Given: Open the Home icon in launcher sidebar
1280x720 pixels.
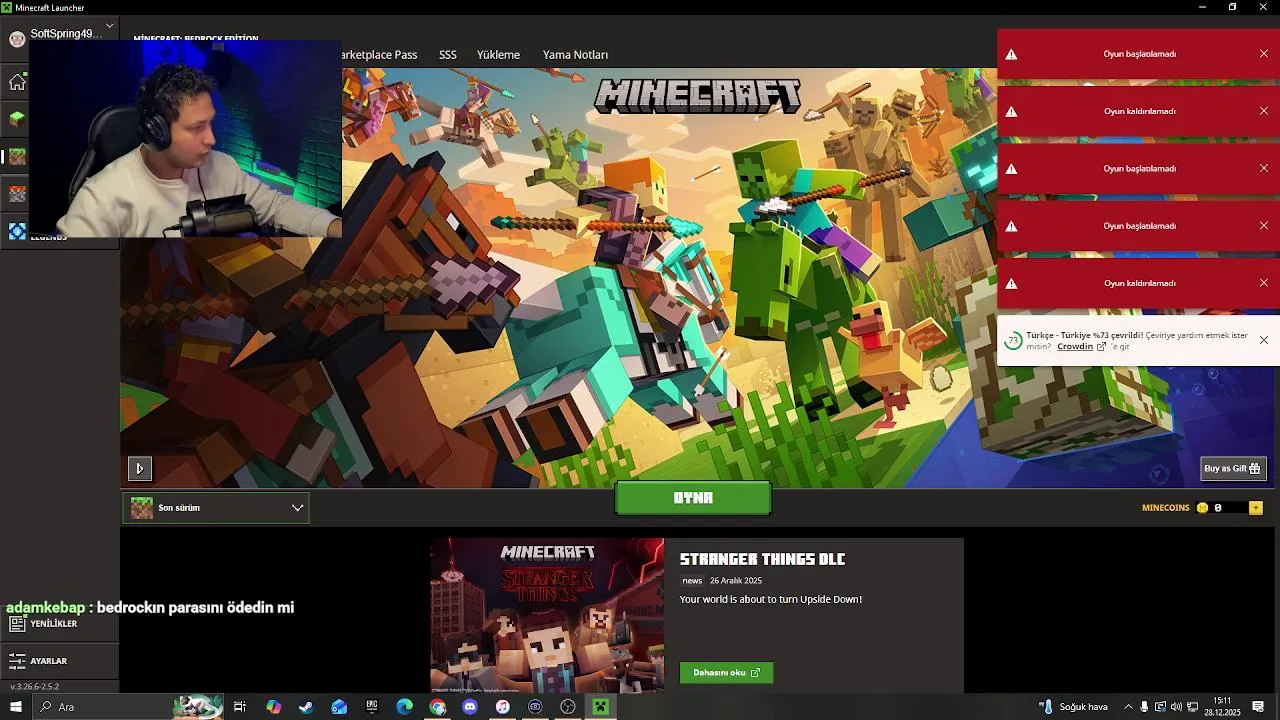Looking at the screenshot, I should pyautogui.click(x=17, y=82).
